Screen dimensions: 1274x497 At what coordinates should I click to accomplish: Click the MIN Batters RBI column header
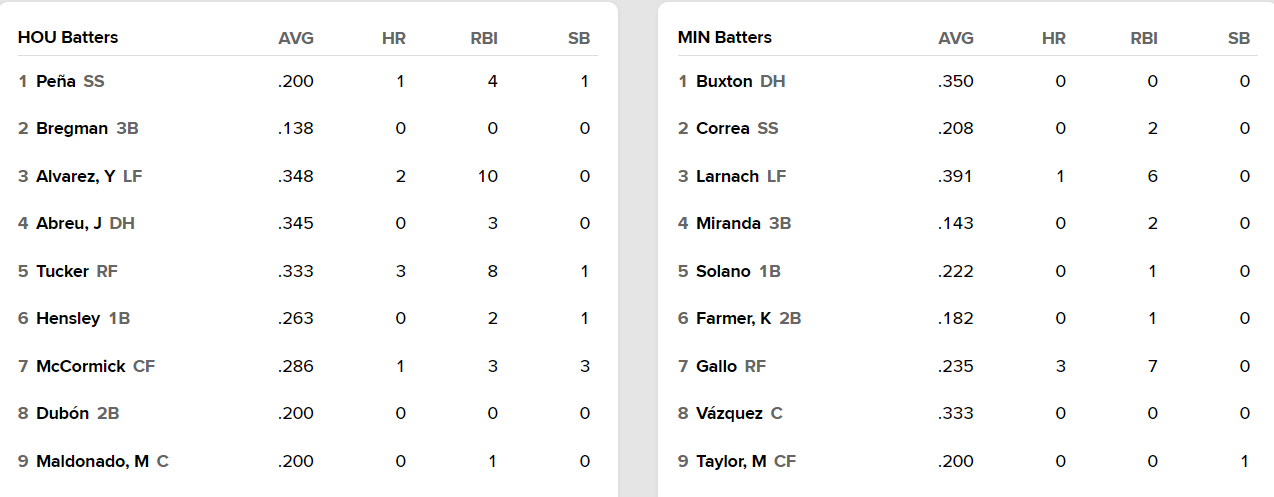(x=1144, y=38)
